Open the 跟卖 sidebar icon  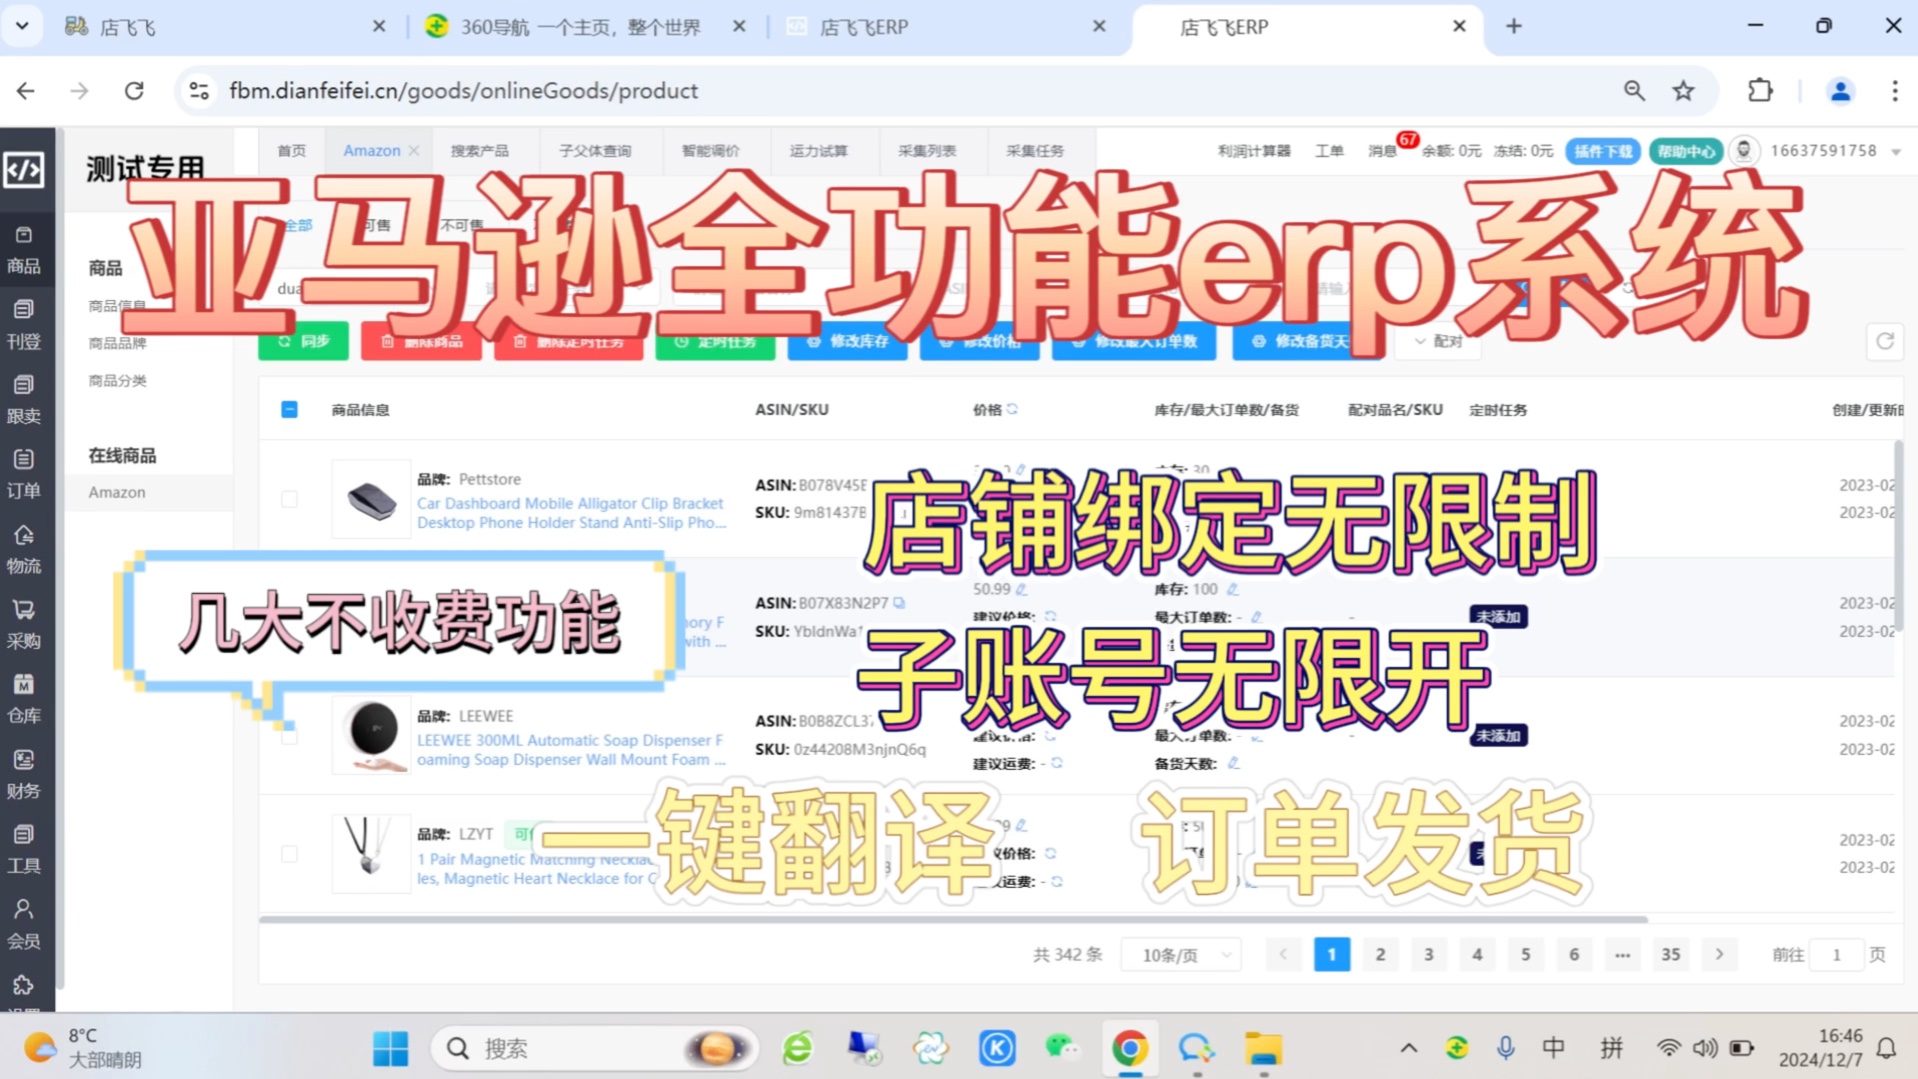(x=23, y=400)
